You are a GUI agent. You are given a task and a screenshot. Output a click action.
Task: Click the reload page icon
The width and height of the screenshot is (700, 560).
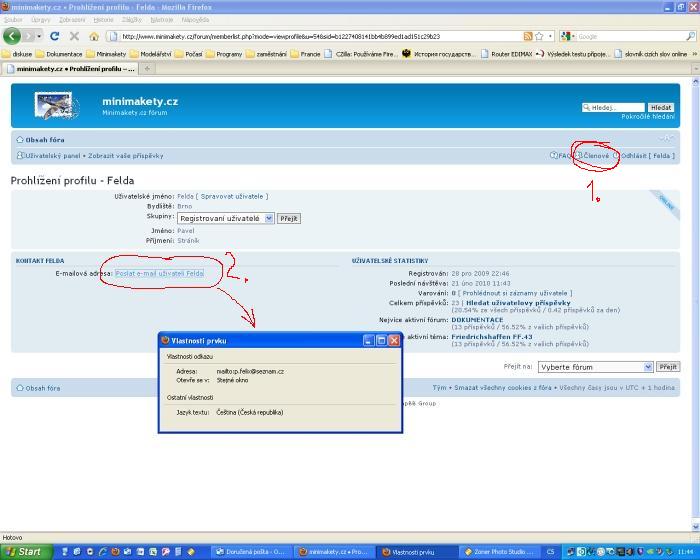click(x=55, y=37)
